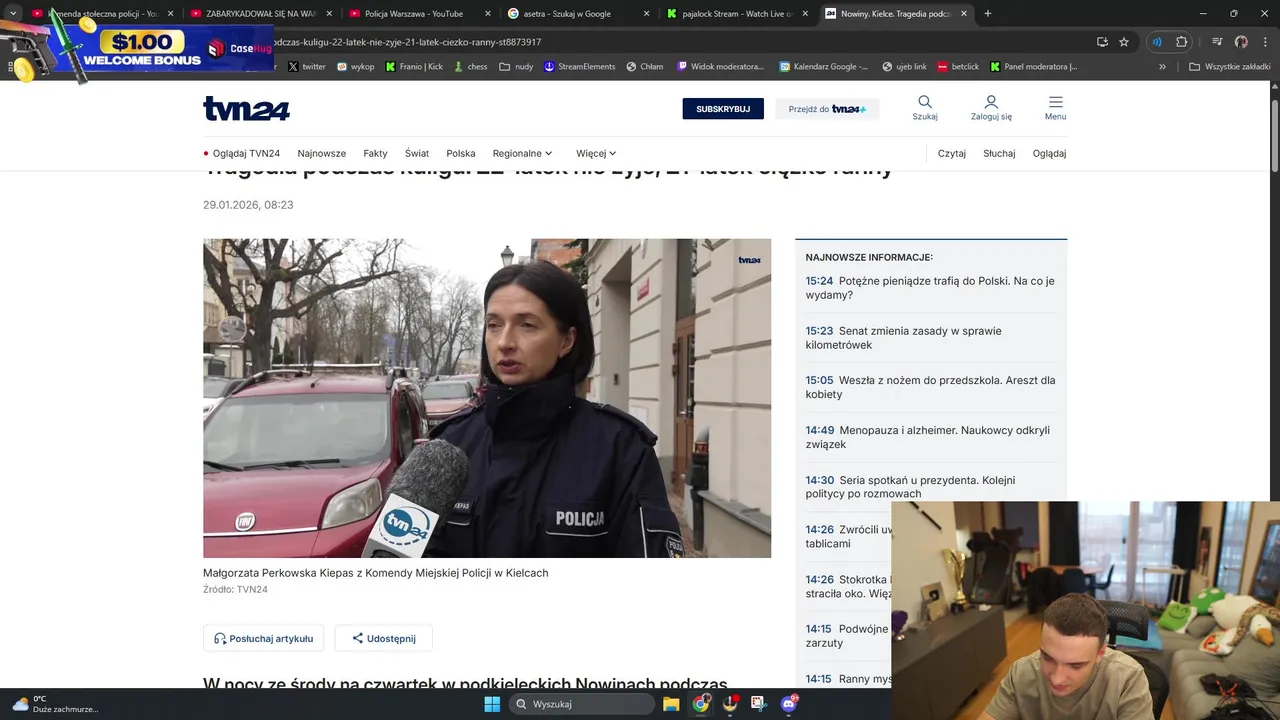Viewport: 1280px width, 720px height.
Task: Open a new browser tab
Action: click(x=988, y=14)
